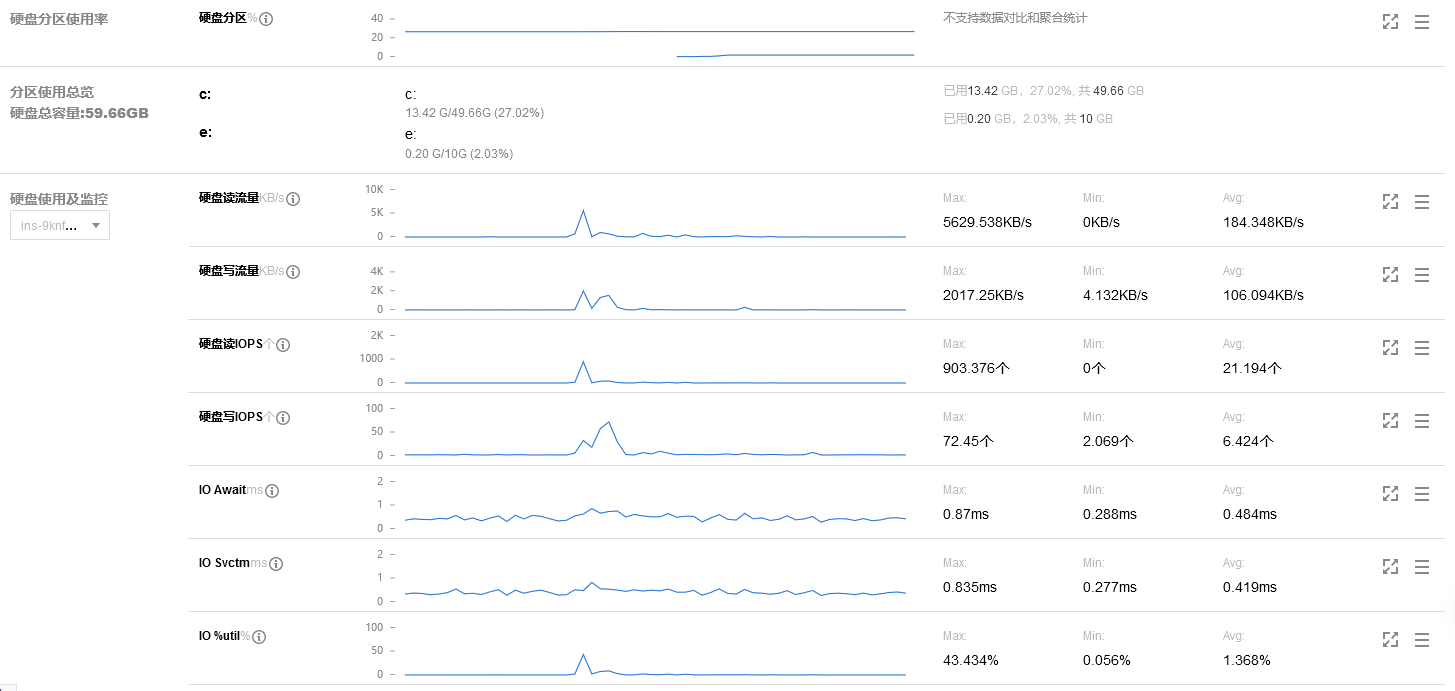Click the info icon beside IO %util

259,637
